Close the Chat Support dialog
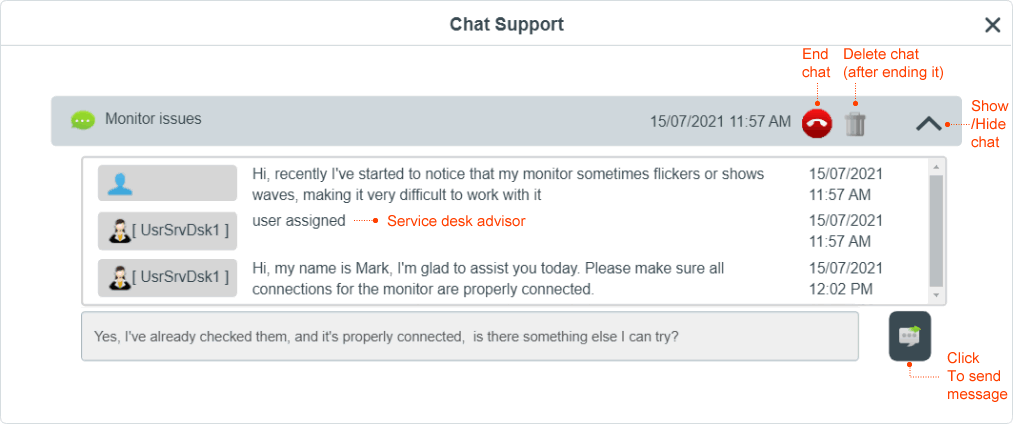Screen dimensions: 1013x424 coord(992,25)
